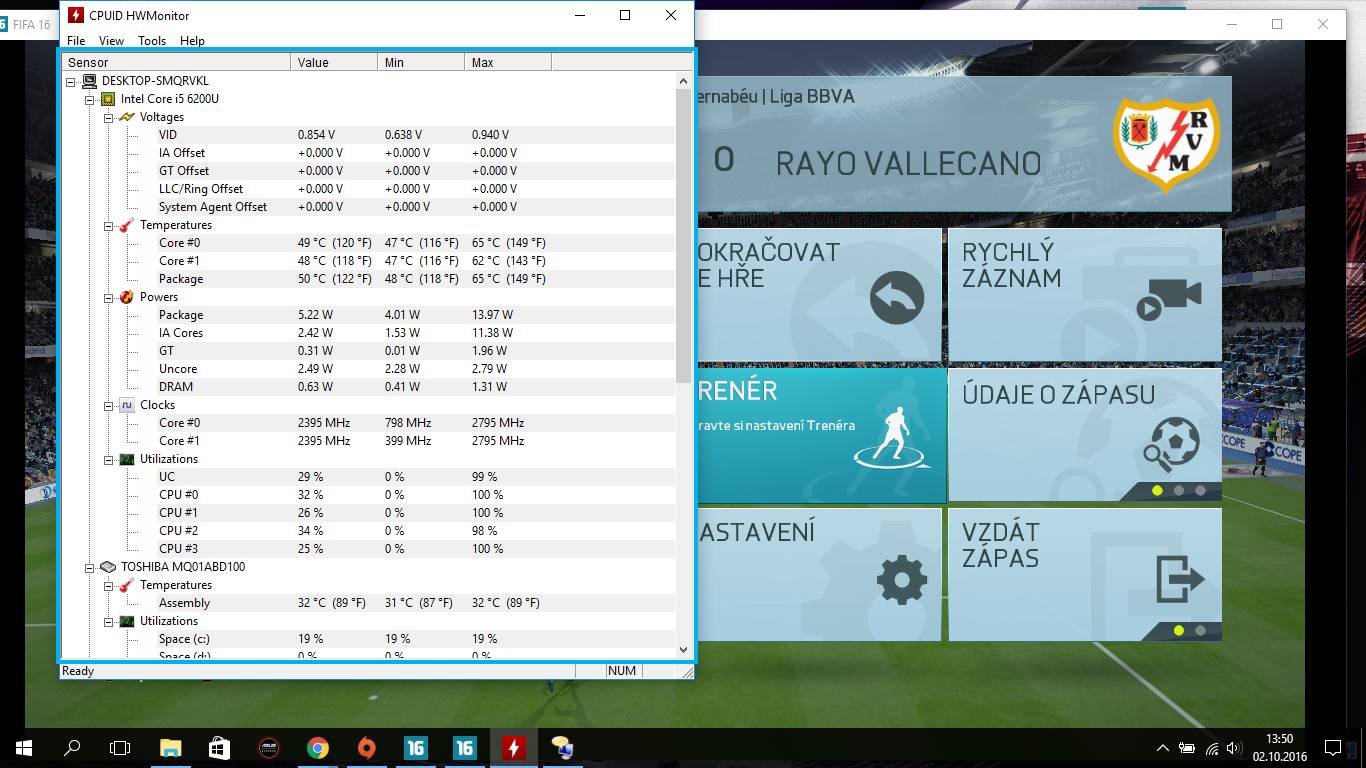Click the Rayo Vallecano club crest
This screenshot has height=768, width=1366.
pos(1166,146)
